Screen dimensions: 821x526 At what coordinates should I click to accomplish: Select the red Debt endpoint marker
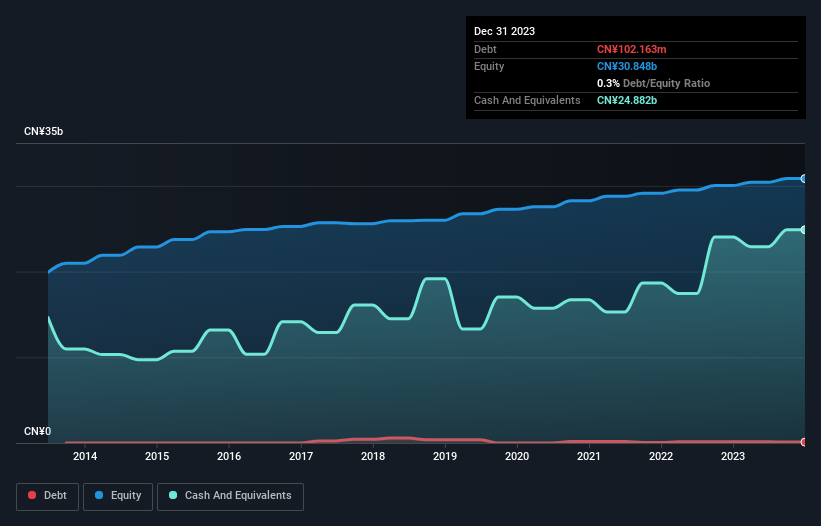pyautogui.click(x=804, y=442)
